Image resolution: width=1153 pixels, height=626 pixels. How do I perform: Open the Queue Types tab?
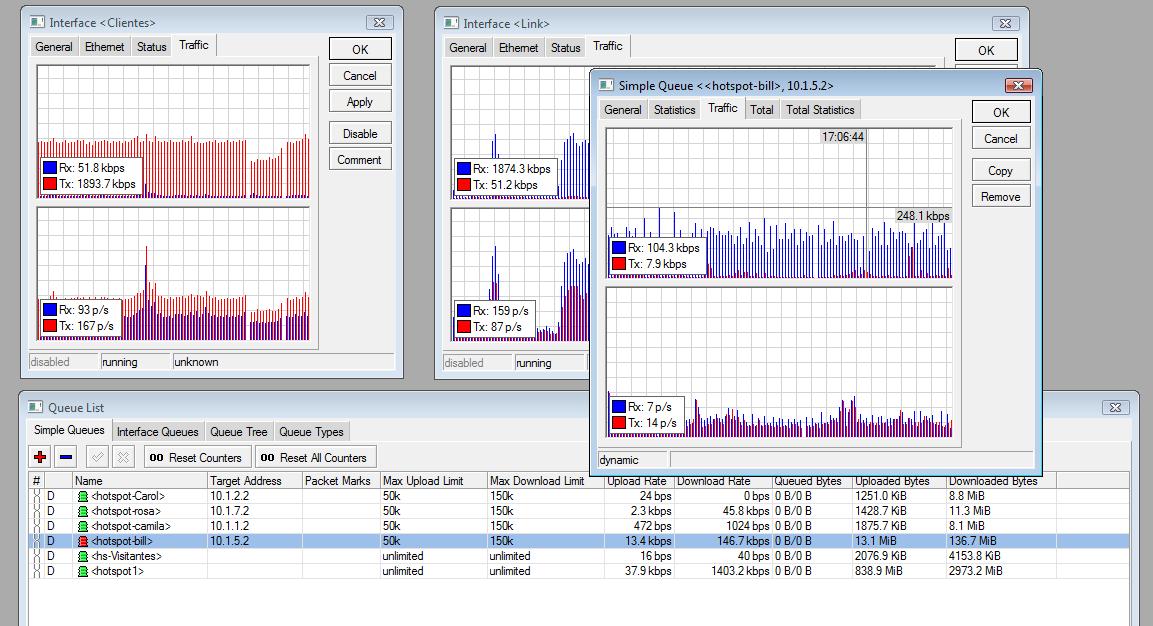311,432
